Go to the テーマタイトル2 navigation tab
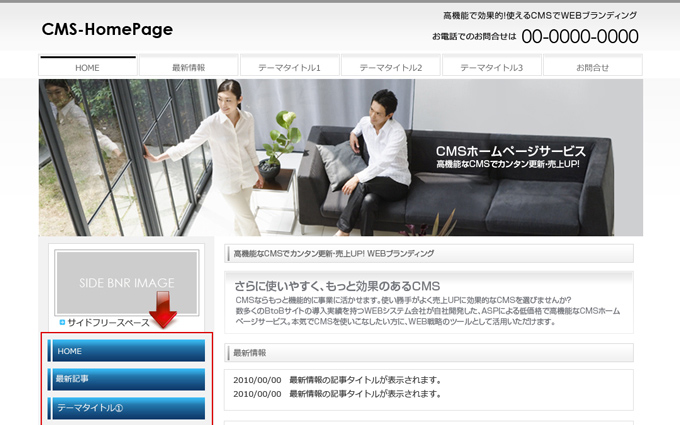680x425 pixels. (x=390, y=67)
